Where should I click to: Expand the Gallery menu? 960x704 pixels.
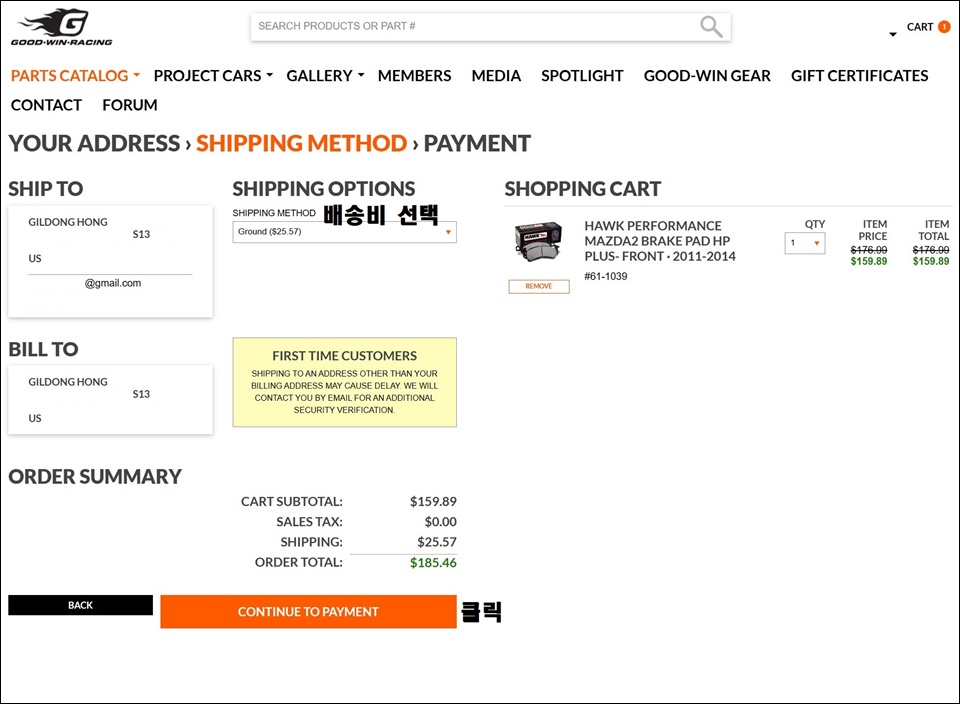[325, 75]
